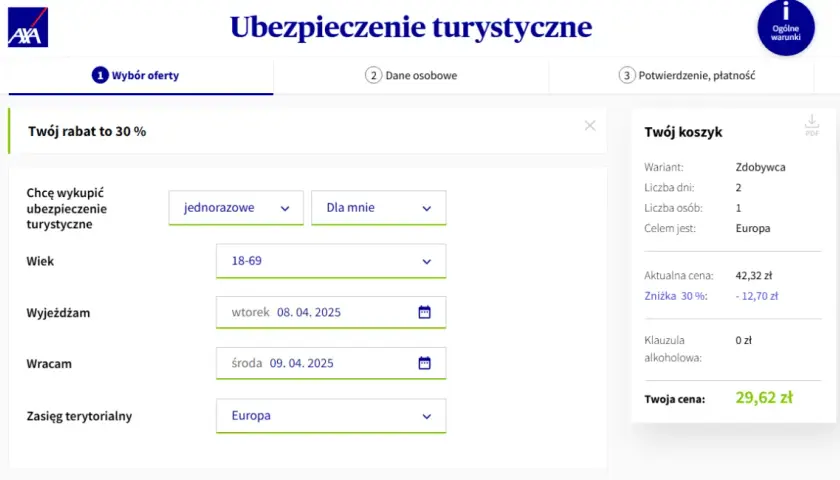Close the 30% discount banner
This screenshot has height=480, width=840.
coord(590,125)
